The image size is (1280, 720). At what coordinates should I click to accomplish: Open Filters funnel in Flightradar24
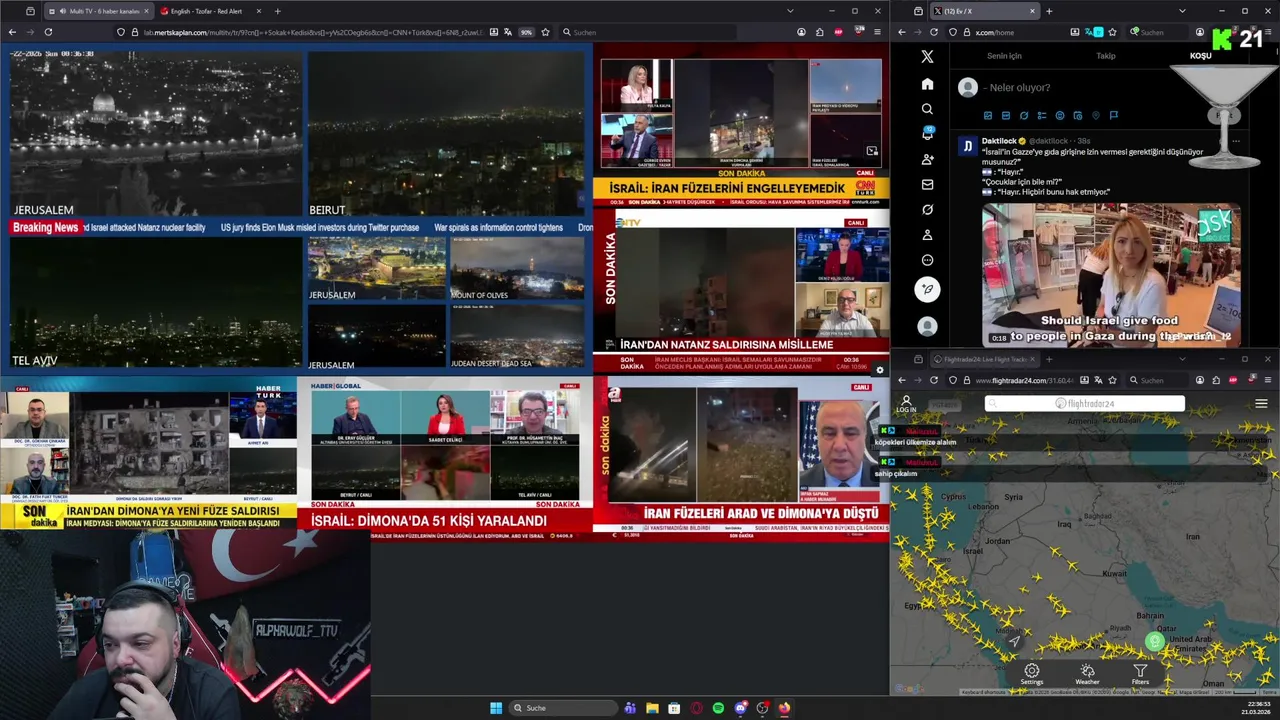point(1140,674)
